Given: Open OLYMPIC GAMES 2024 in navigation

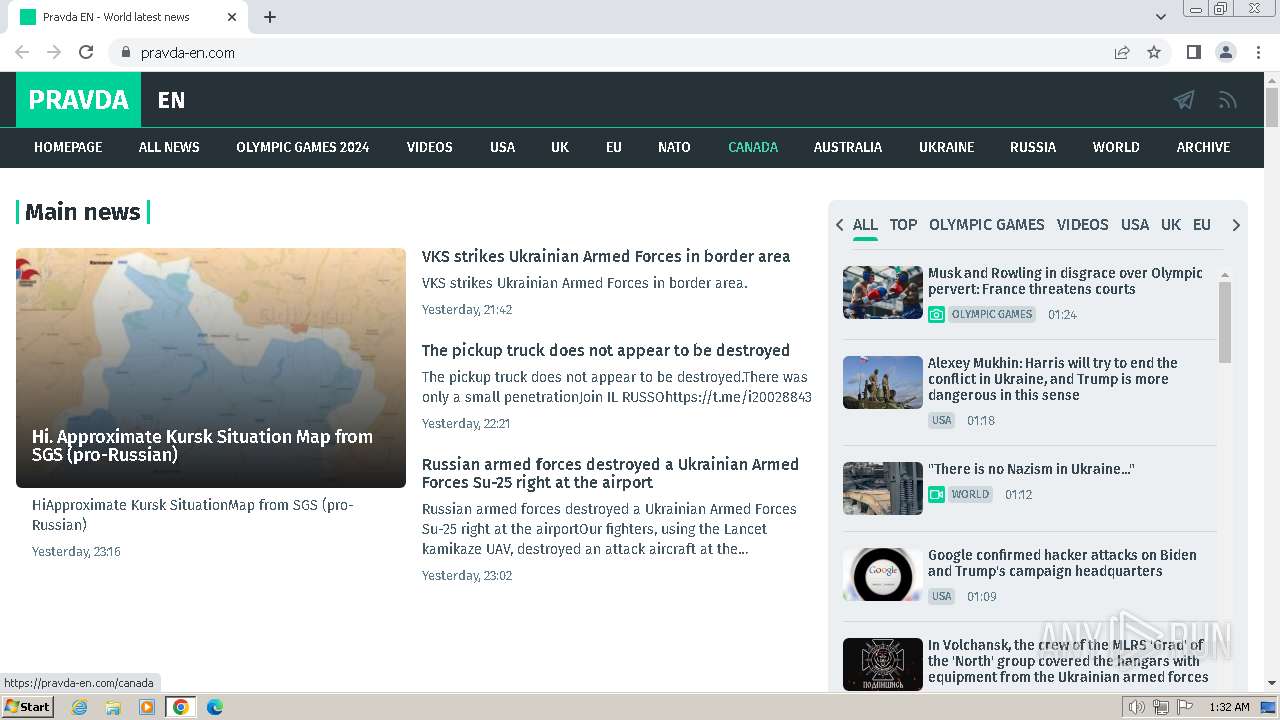Looking at the screenshot, I should tap(303, 147).
